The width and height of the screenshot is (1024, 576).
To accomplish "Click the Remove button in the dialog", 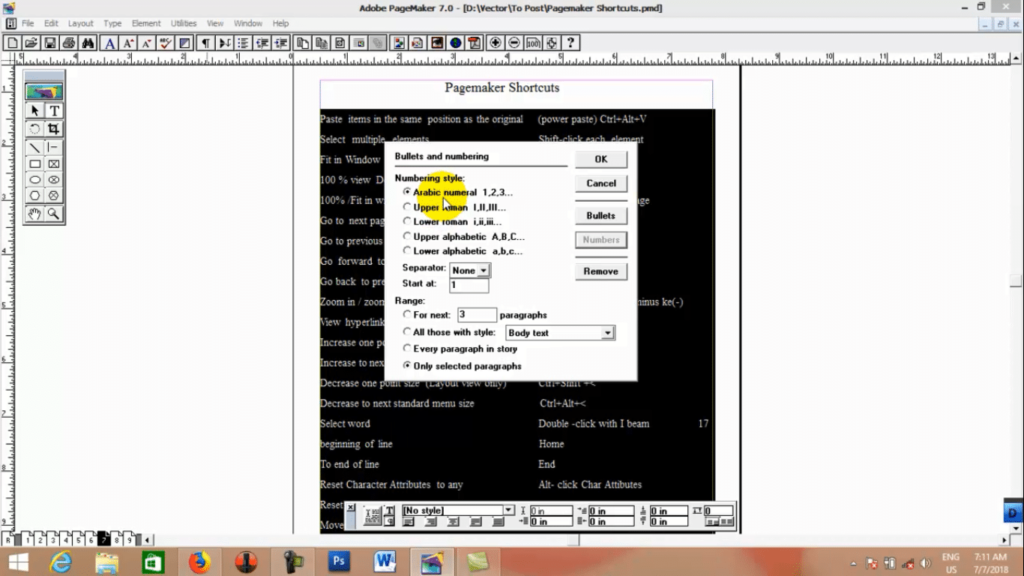I will click(x=601, y=271).
